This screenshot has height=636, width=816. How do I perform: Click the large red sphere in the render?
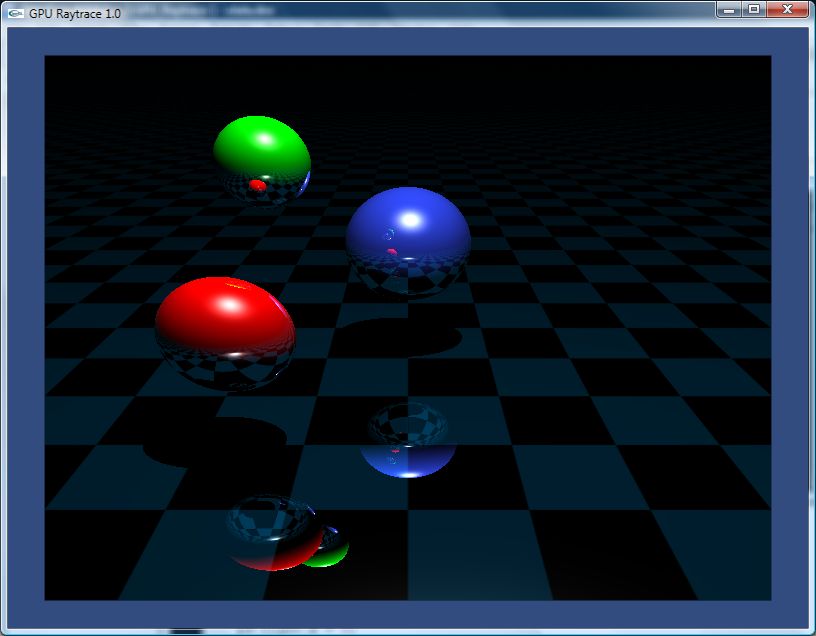coord(225,333)
